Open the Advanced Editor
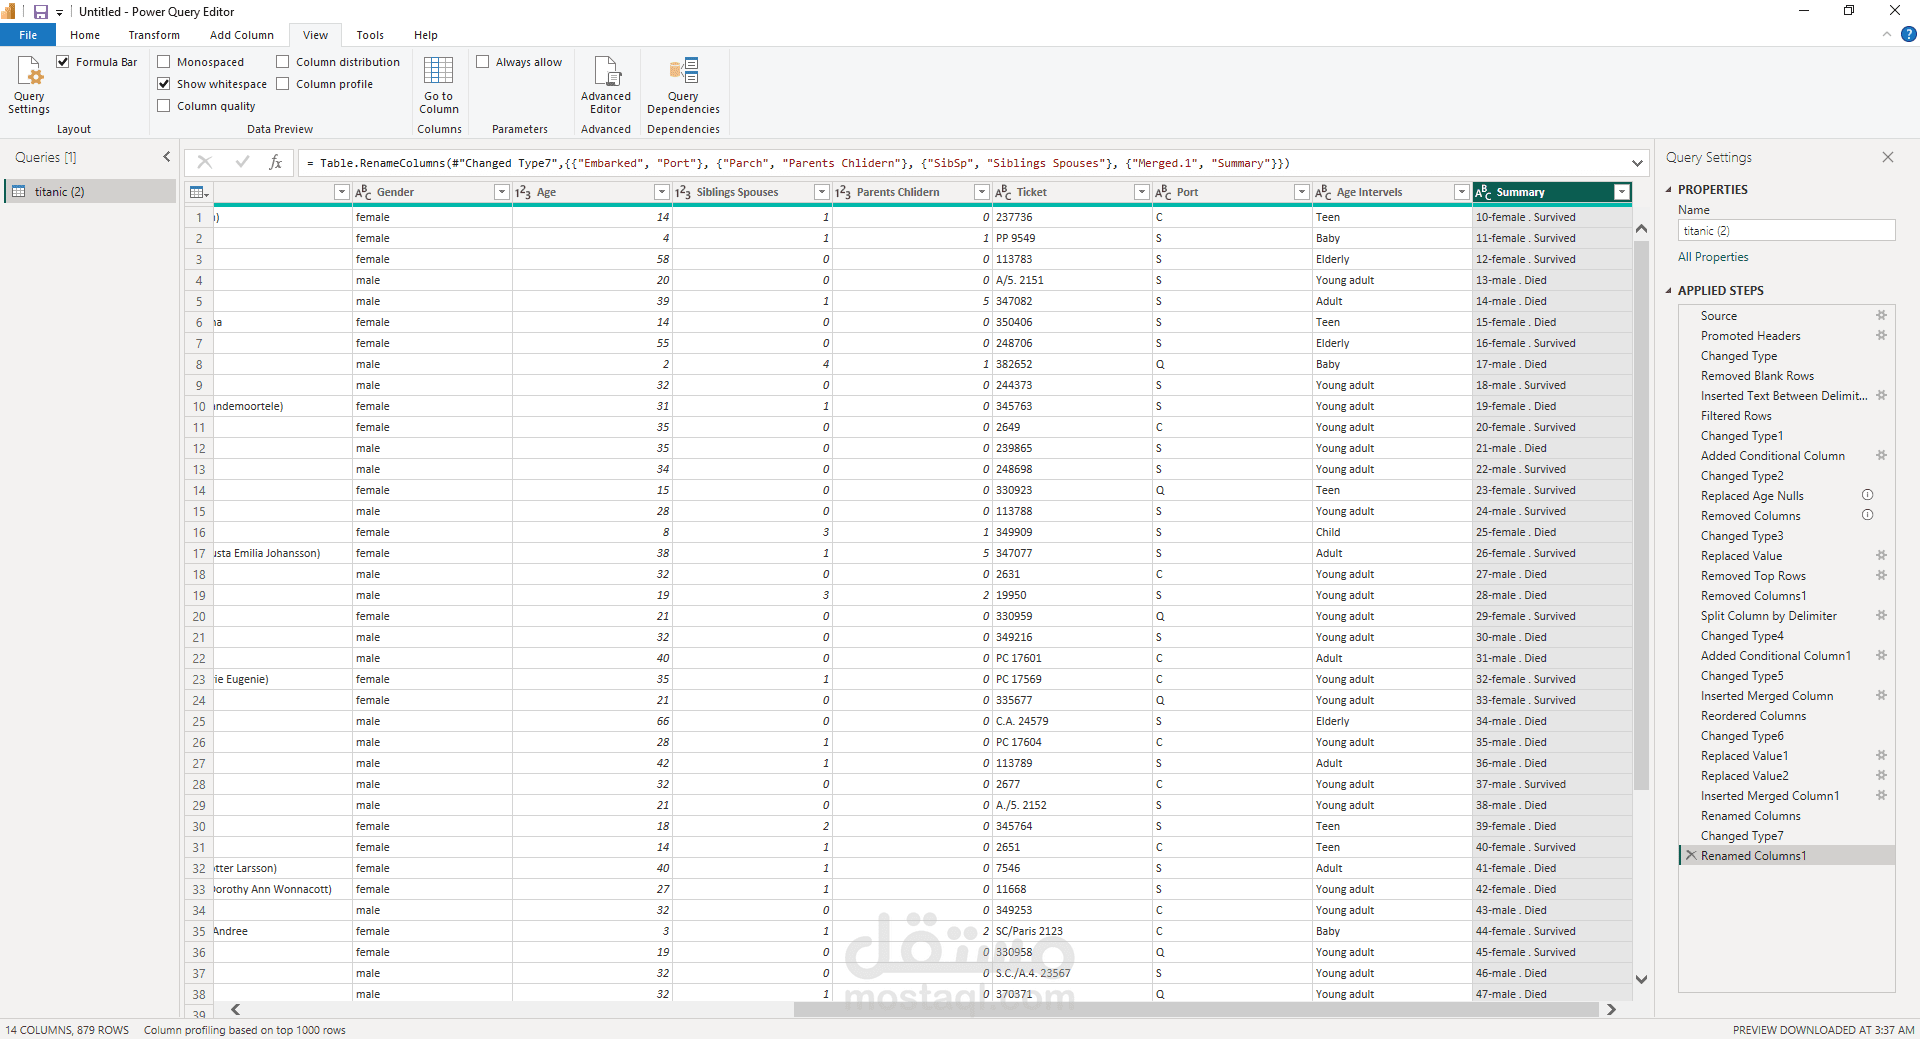The height and width of the screenshot is (1039, 1920). (605, 84)
